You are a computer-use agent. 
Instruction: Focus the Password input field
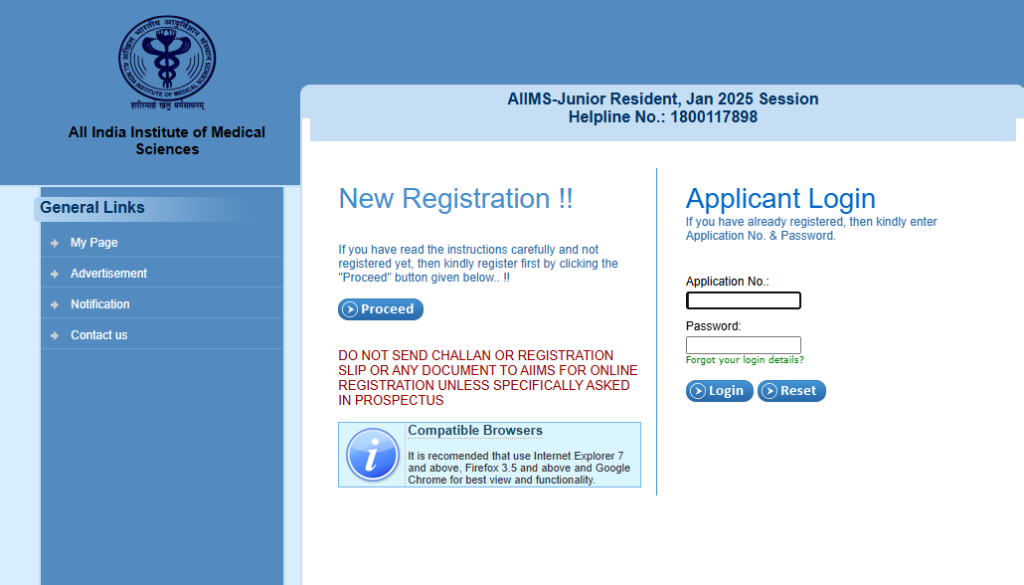coord(743,345)
